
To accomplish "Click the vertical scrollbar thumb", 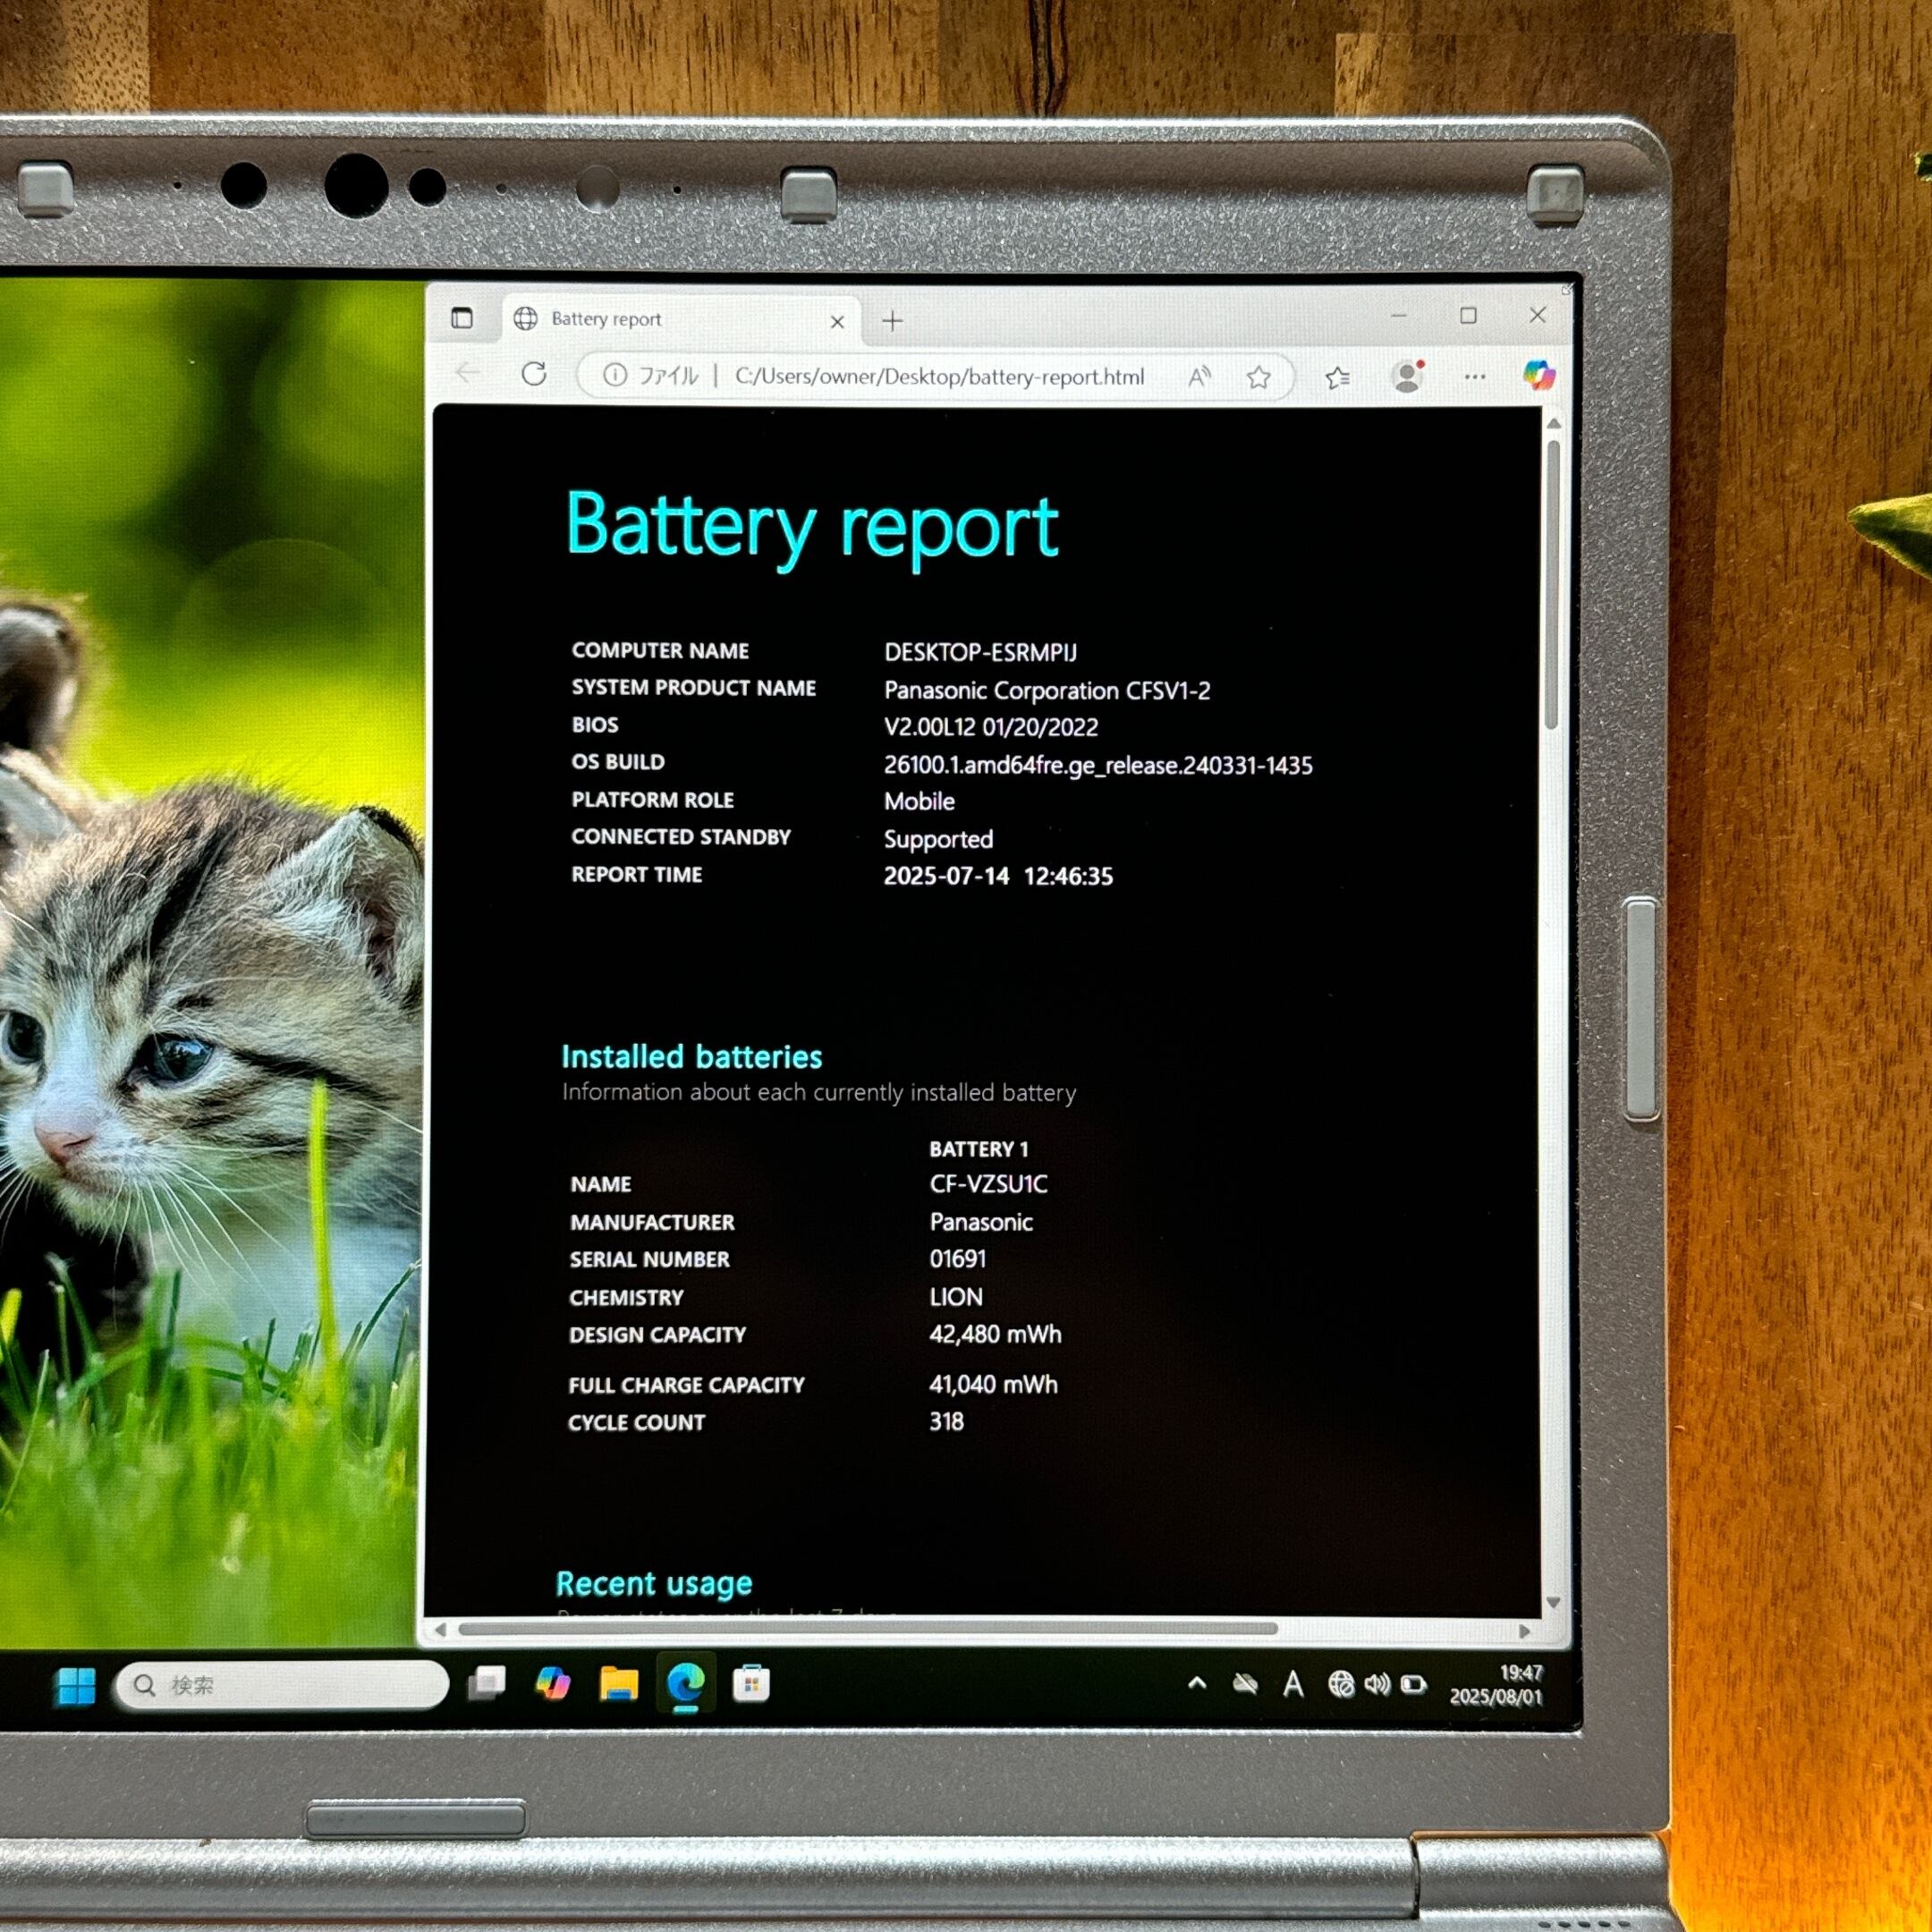I will (x=1552, y=585).
